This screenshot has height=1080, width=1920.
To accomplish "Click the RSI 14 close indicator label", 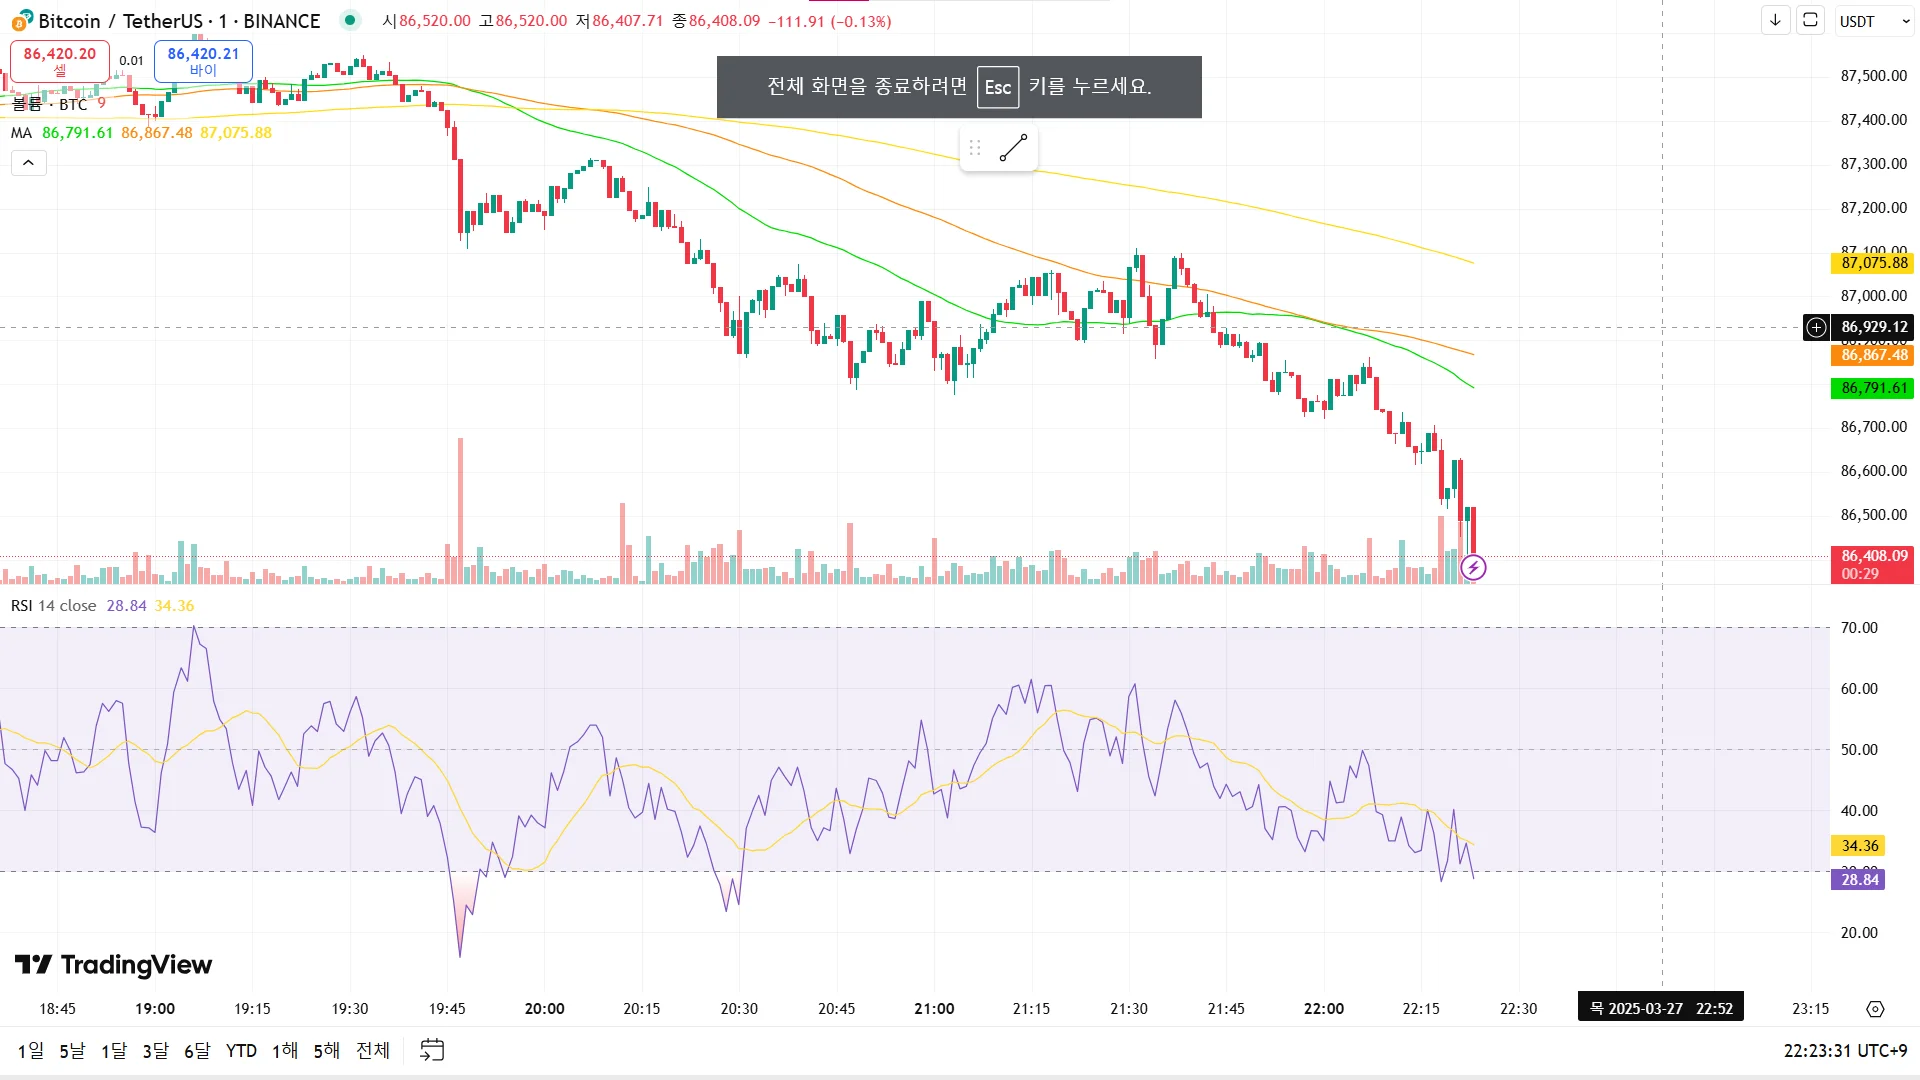I will click(x=54, y=606).
